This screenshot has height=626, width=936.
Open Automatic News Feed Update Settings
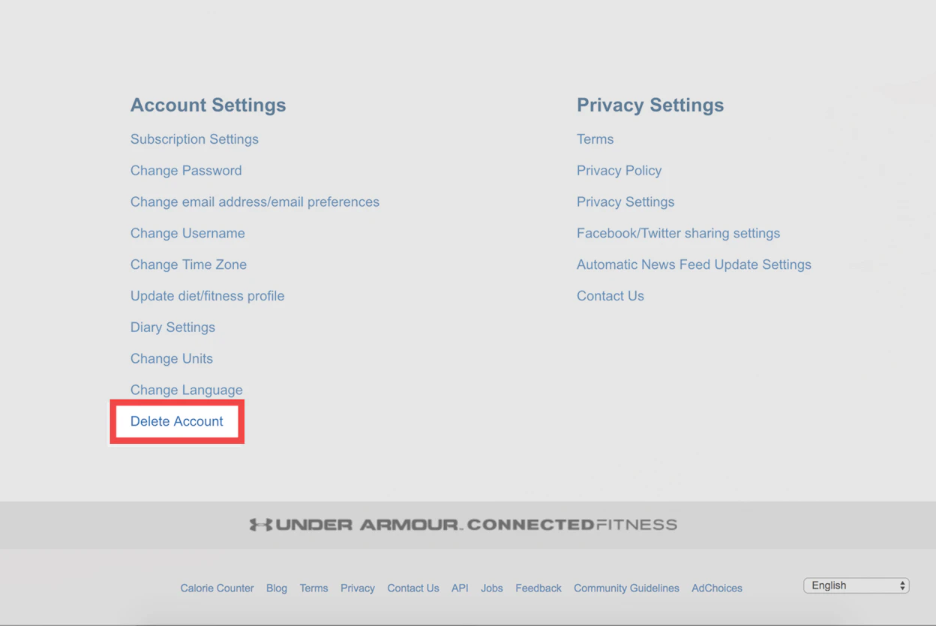pyautogui.click(x=694, y=264)
